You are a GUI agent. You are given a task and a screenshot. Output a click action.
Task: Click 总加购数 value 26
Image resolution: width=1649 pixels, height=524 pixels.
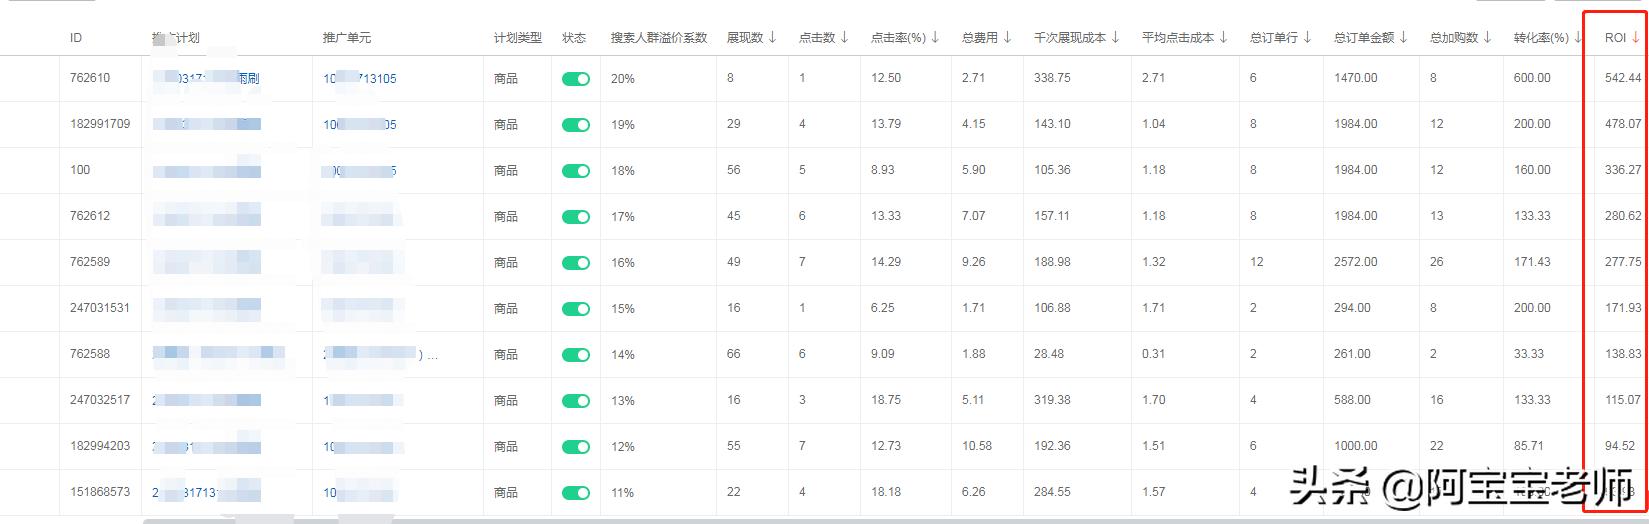click(1437, 262)
